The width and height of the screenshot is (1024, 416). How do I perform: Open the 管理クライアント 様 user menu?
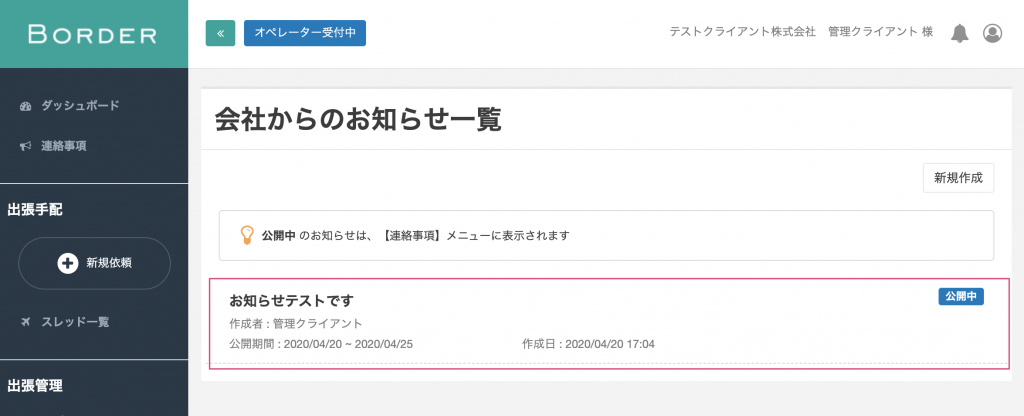pos(880,32)
